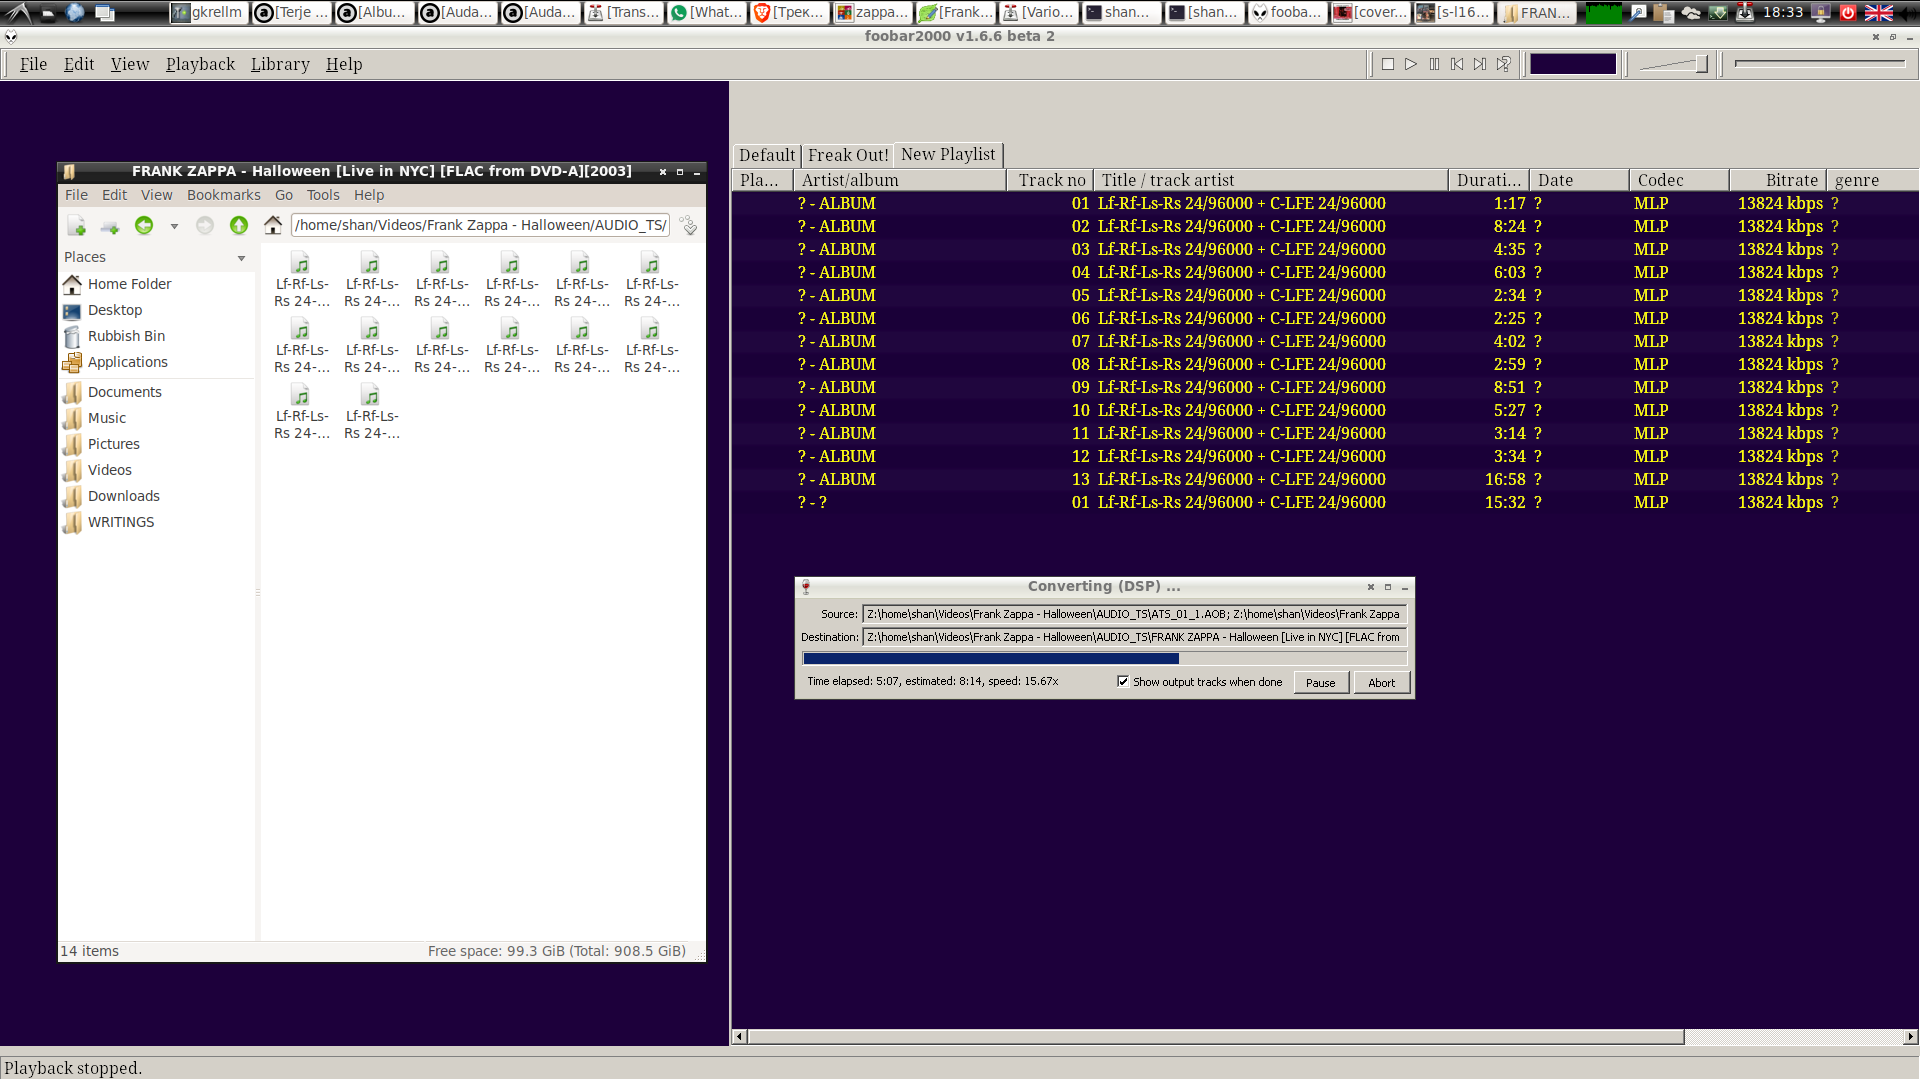
Task: Click the Codec column header
Action: point(1679,180)
